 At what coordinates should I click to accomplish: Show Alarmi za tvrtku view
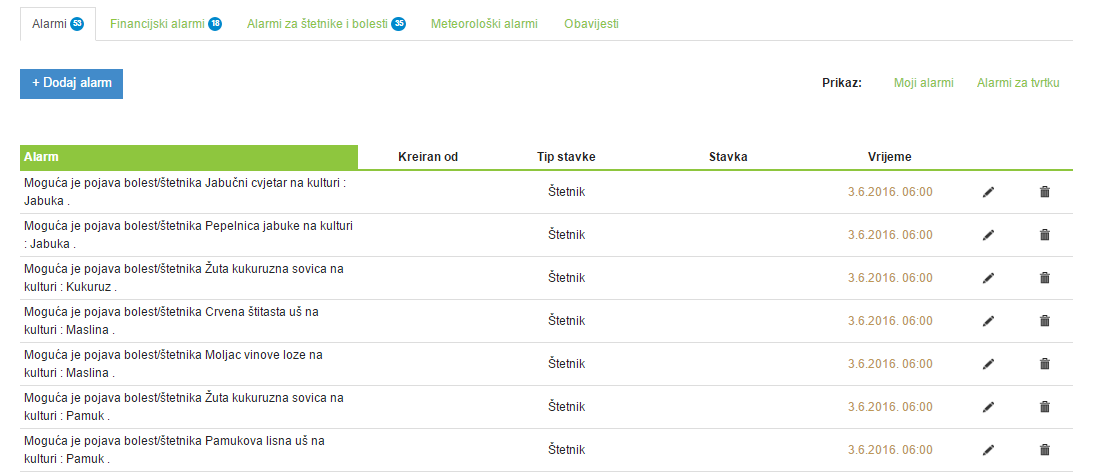coord(1018,83)
